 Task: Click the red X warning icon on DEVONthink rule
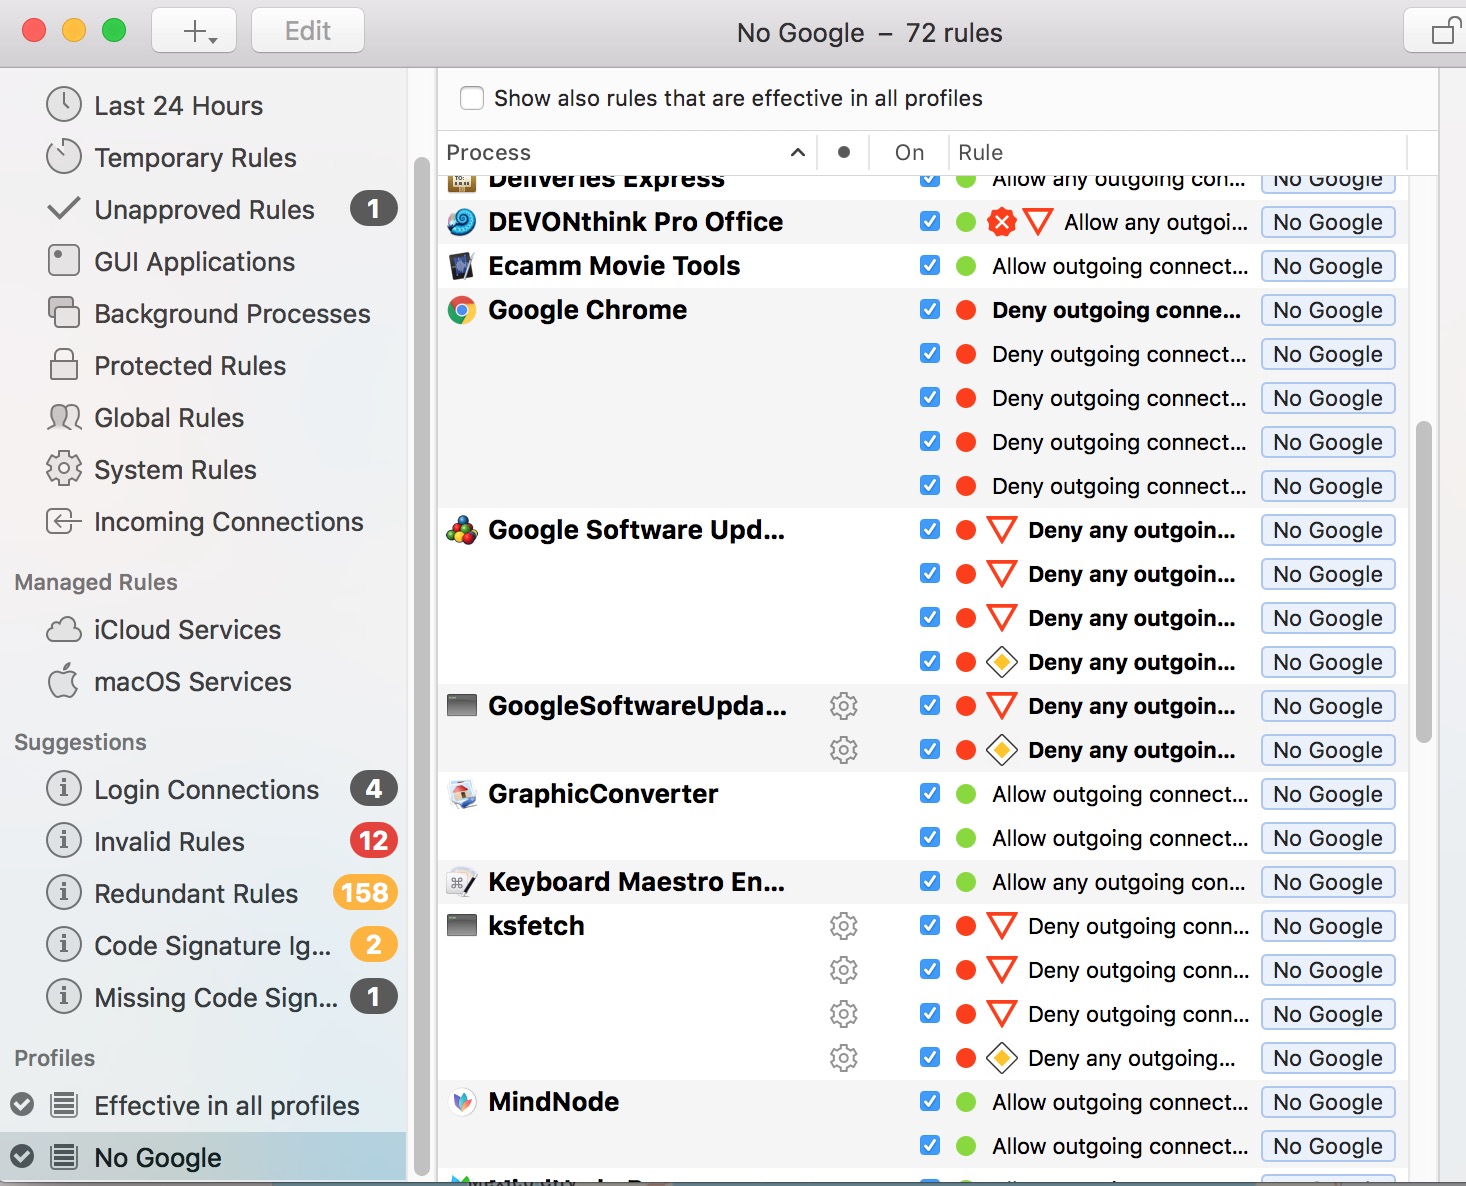pos(1001,222)
